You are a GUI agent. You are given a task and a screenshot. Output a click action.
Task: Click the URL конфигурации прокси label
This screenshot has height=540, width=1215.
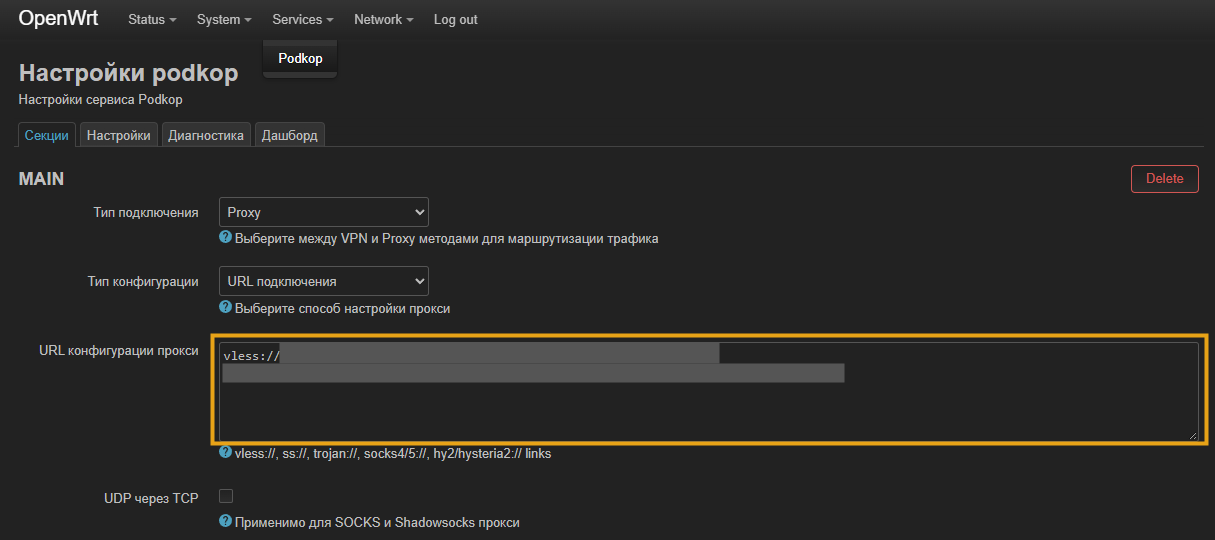pos(119,351)
